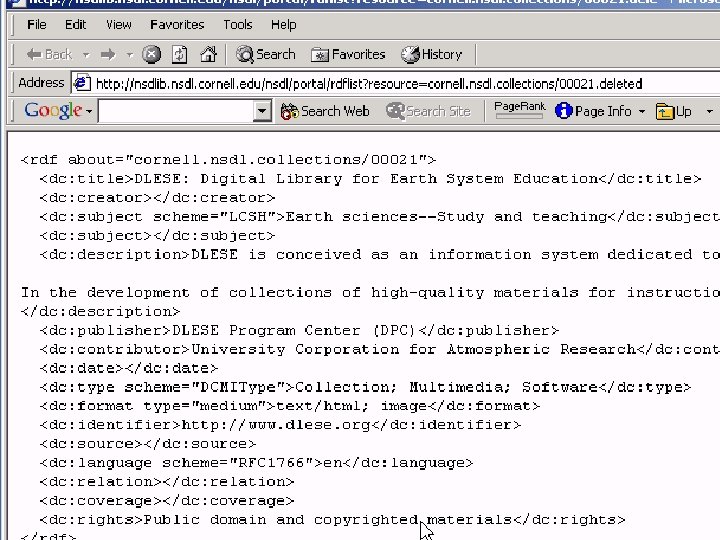Open the Forward history dropdown arrow
The width and height of the screenshot is (720, 540).
pos(130,55)
